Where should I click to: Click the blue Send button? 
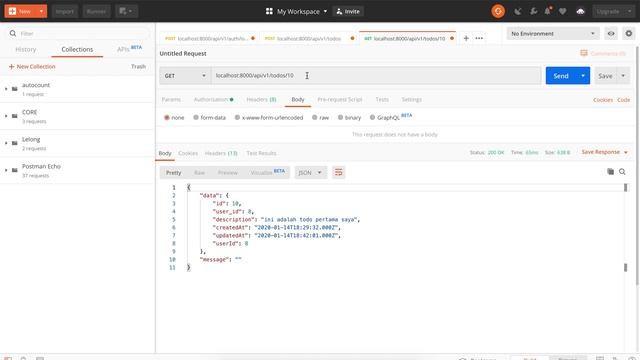[x=561, y=76]
